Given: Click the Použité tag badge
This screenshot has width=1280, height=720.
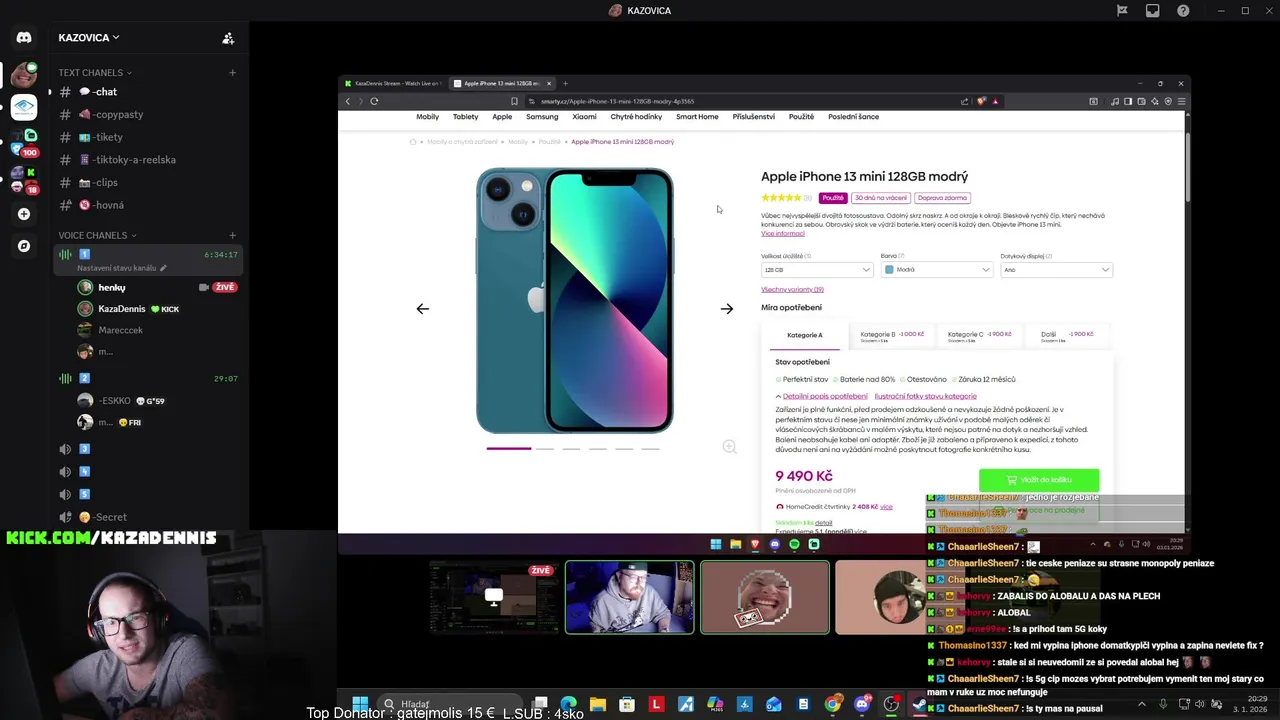Looking at the screenshot, I should click(833, 198).
